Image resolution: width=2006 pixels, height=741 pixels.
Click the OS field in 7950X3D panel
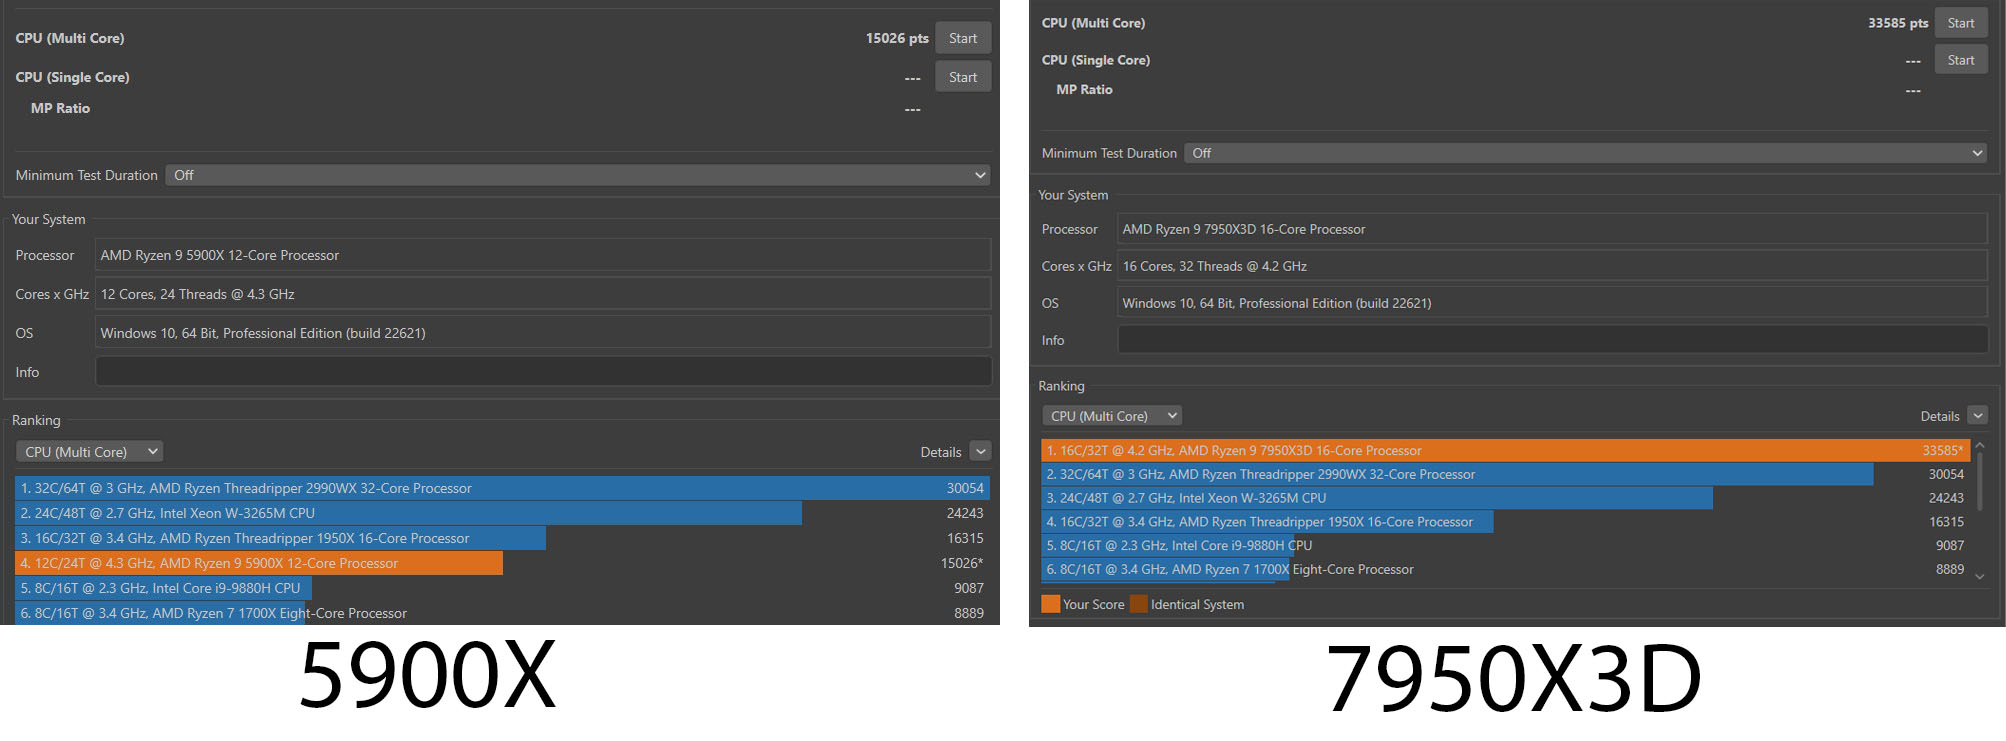[x=1552, y=303]
